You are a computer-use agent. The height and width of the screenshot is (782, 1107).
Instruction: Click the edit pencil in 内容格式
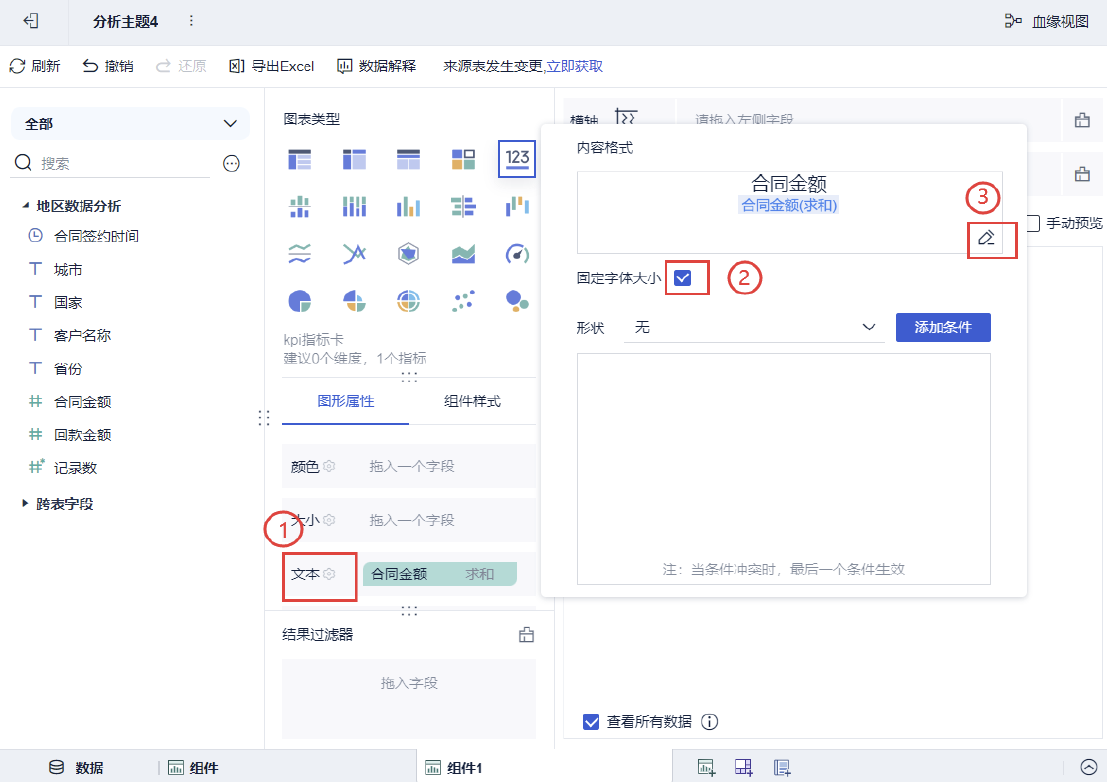tap(986, 238)
